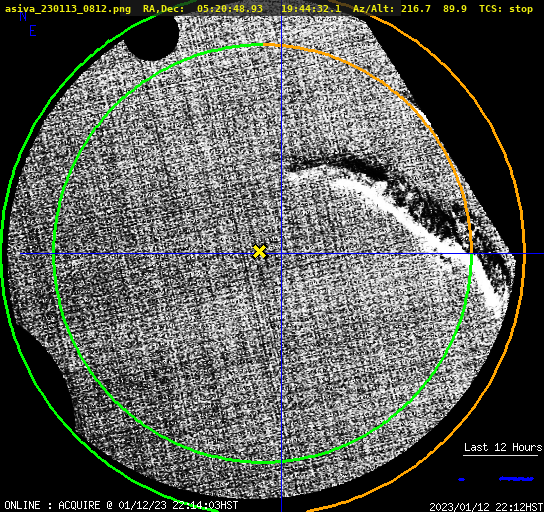Click the RA,Dec label in header
This screenshot has width=544, height=512.
(164, 9)
